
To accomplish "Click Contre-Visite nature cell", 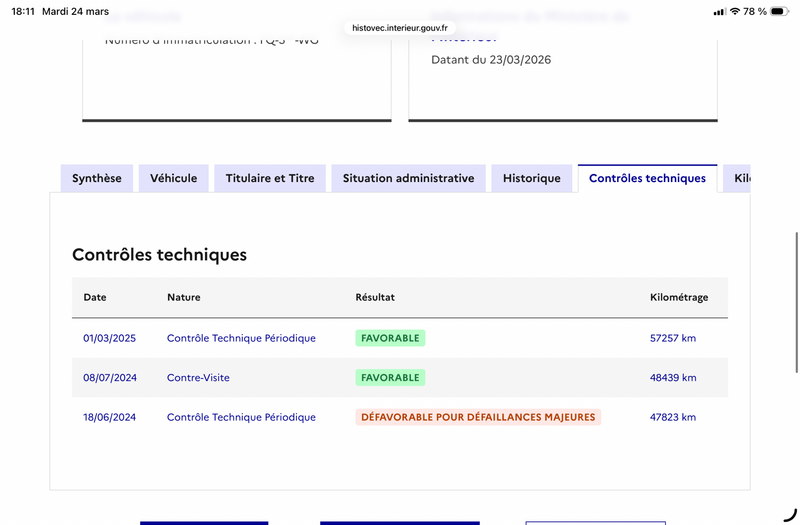I will tap(198, 378).
